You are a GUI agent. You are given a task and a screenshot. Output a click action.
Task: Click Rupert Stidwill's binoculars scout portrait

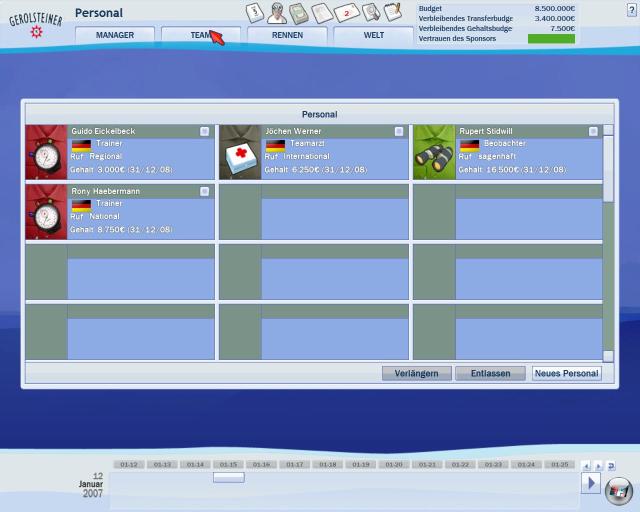[x=434, y=152]
